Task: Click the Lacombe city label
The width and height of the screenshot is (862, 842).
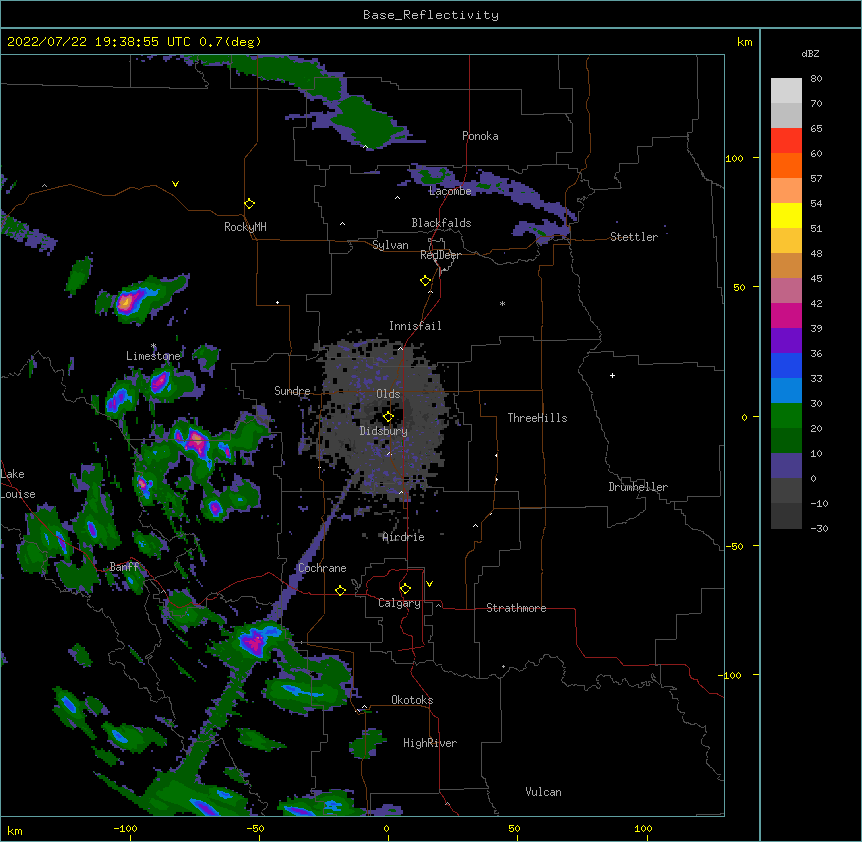Action: point(450,191)
